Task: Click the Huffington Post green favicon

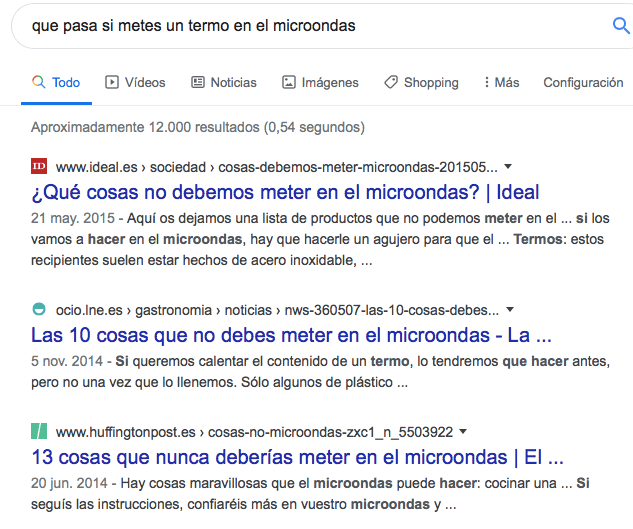Action: pyautogui.click(x=39, y=432)
